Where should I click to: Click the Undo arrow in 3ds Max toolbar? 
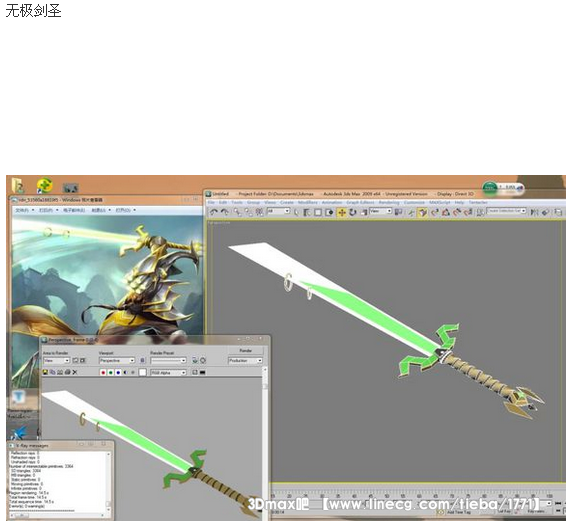pyautogui.click(x=214, y=212)
